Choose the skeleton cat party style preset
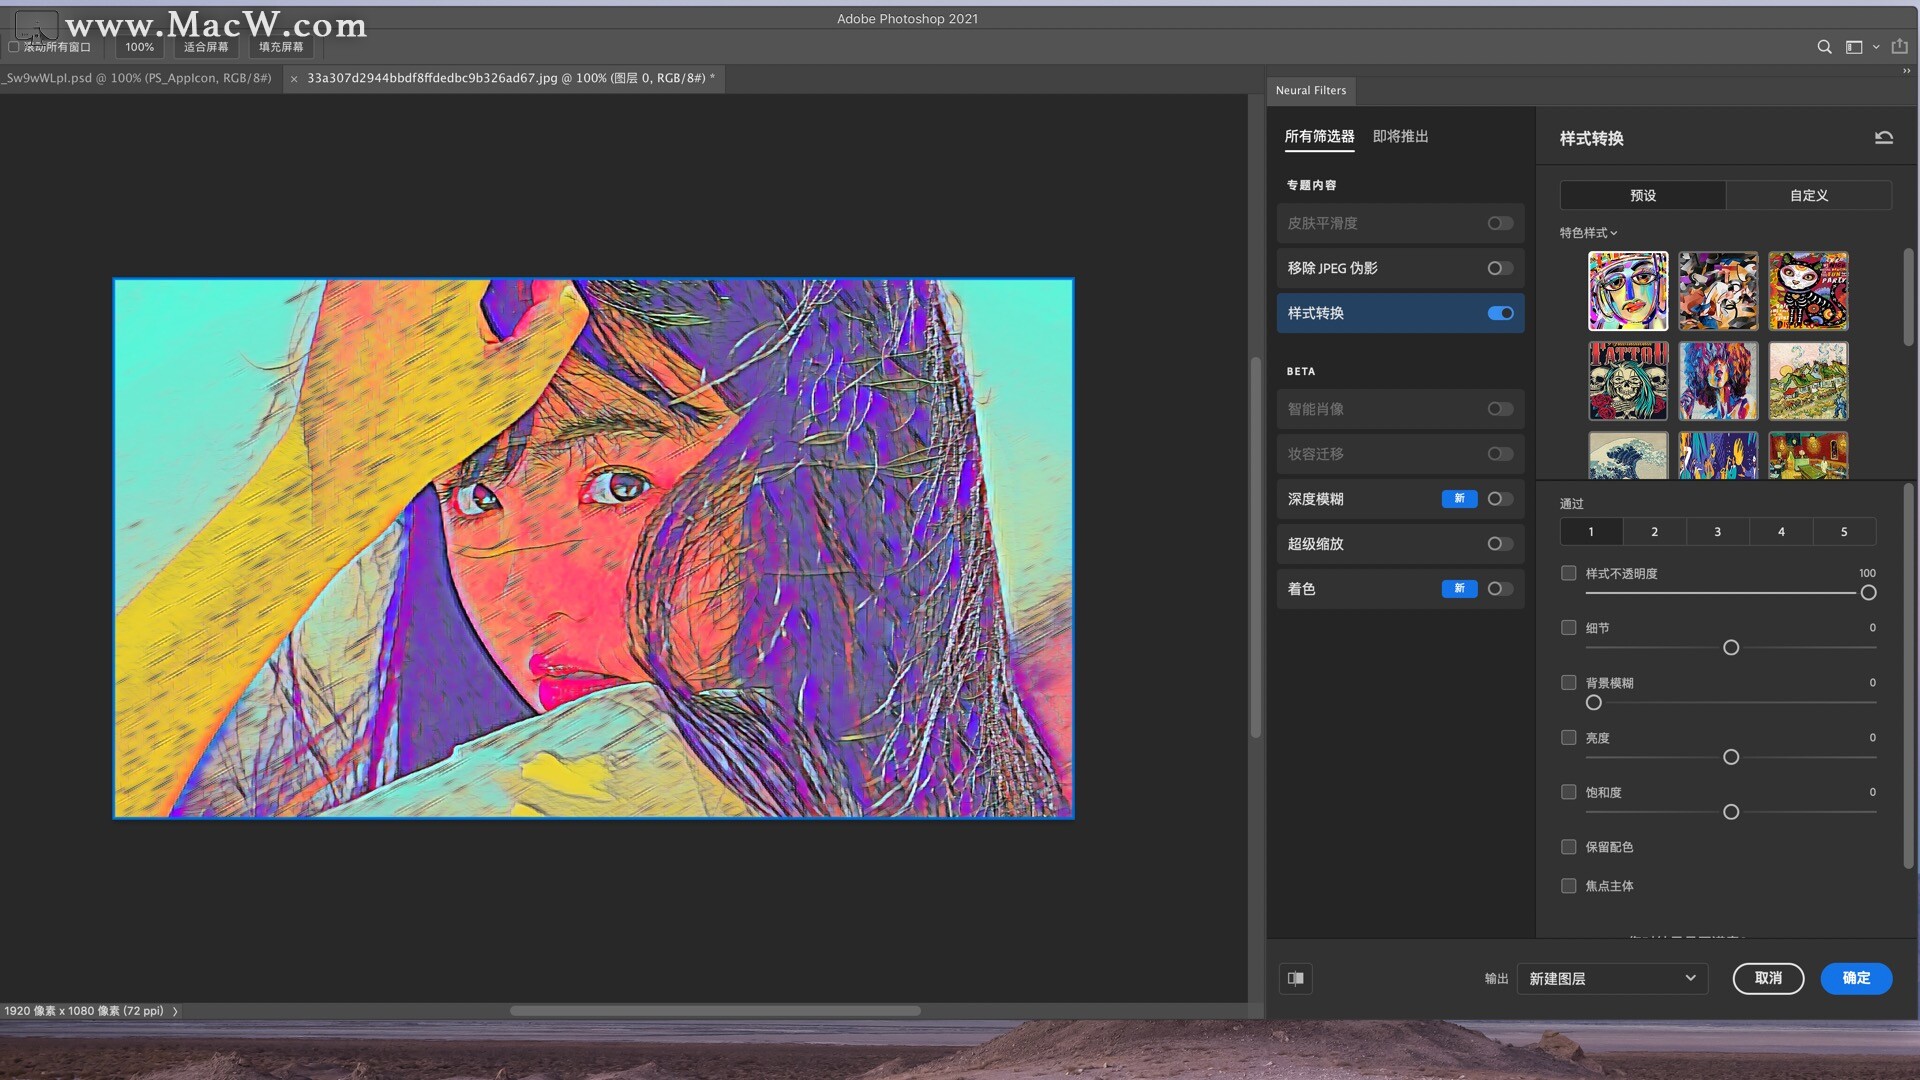The image size is (1920, 1080). click(1808, 291)
